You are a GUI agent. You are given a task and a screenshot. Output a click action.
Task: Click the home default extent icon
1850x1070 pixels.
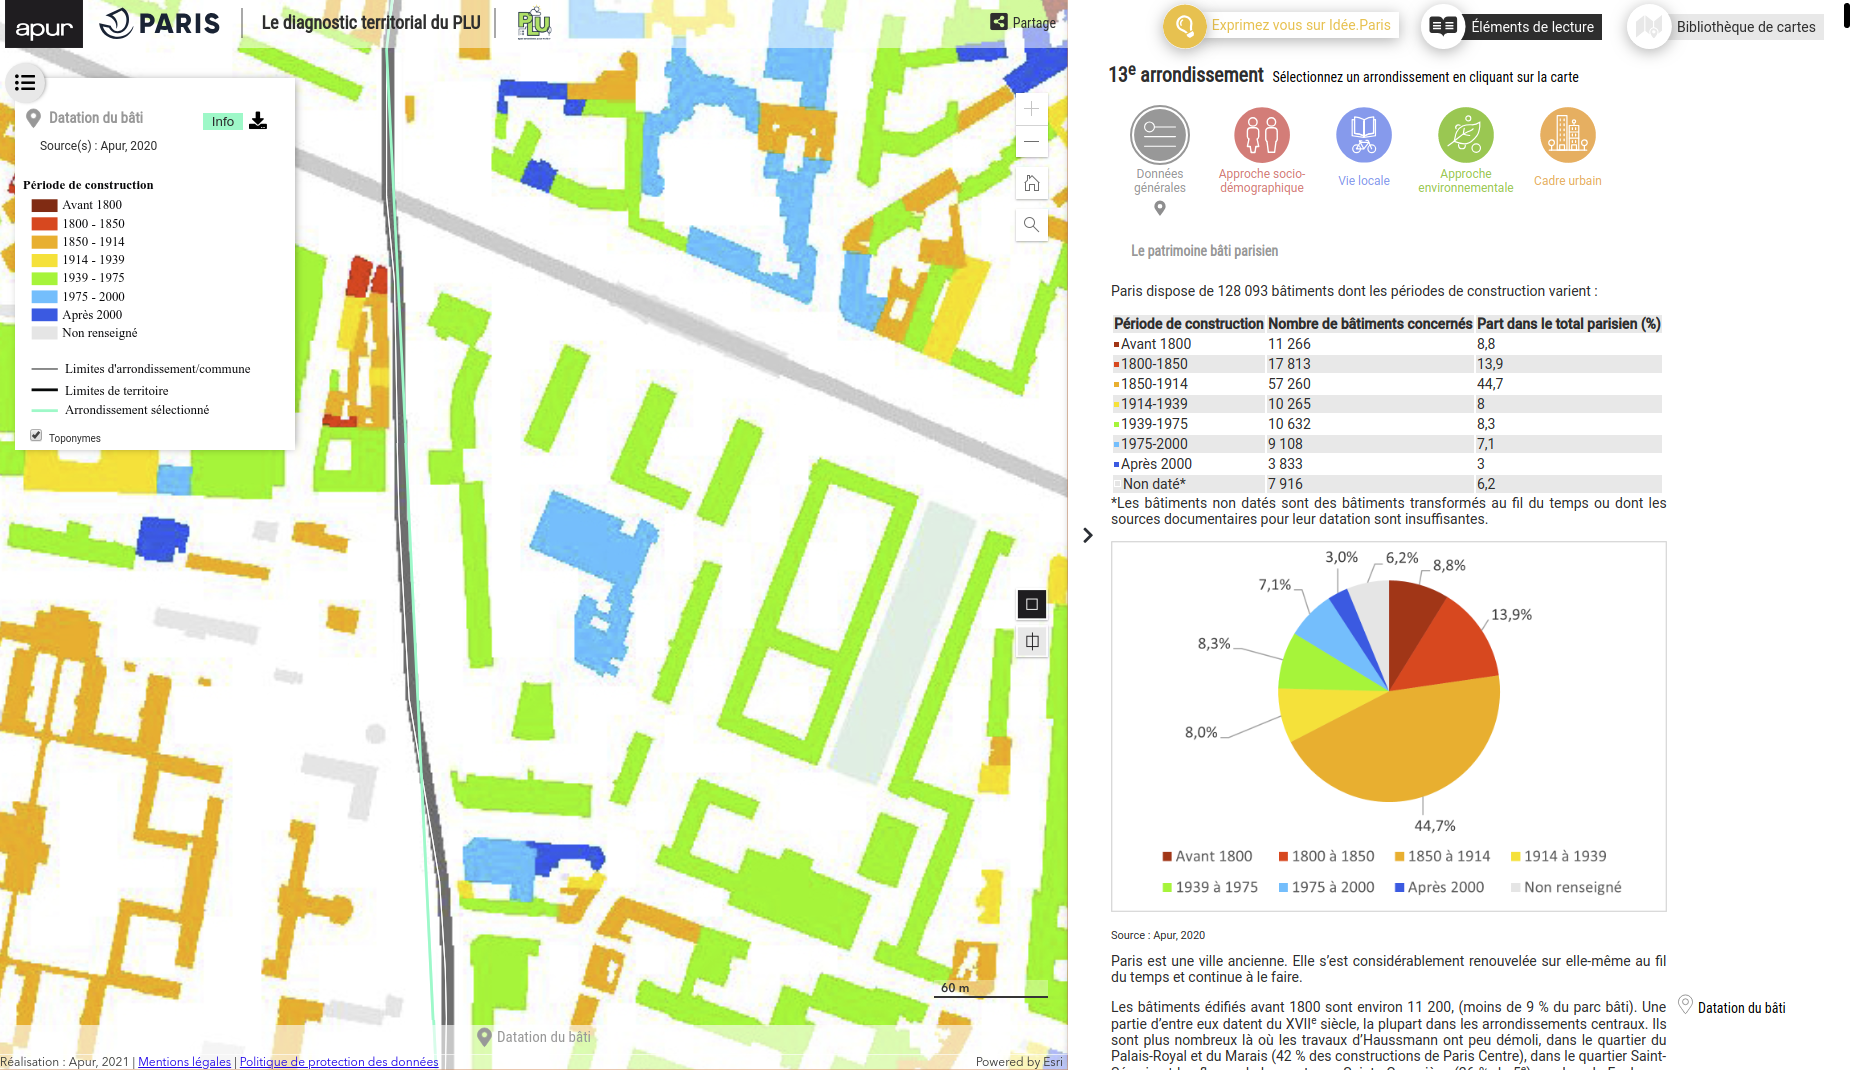[1031, 184]
